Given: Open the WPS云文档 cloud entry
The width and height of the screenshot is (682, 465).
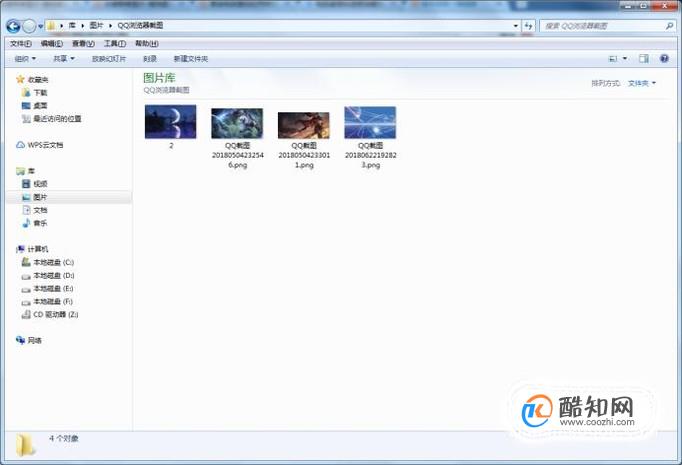Looking at the screenshot, I should [x=45, y=145].
